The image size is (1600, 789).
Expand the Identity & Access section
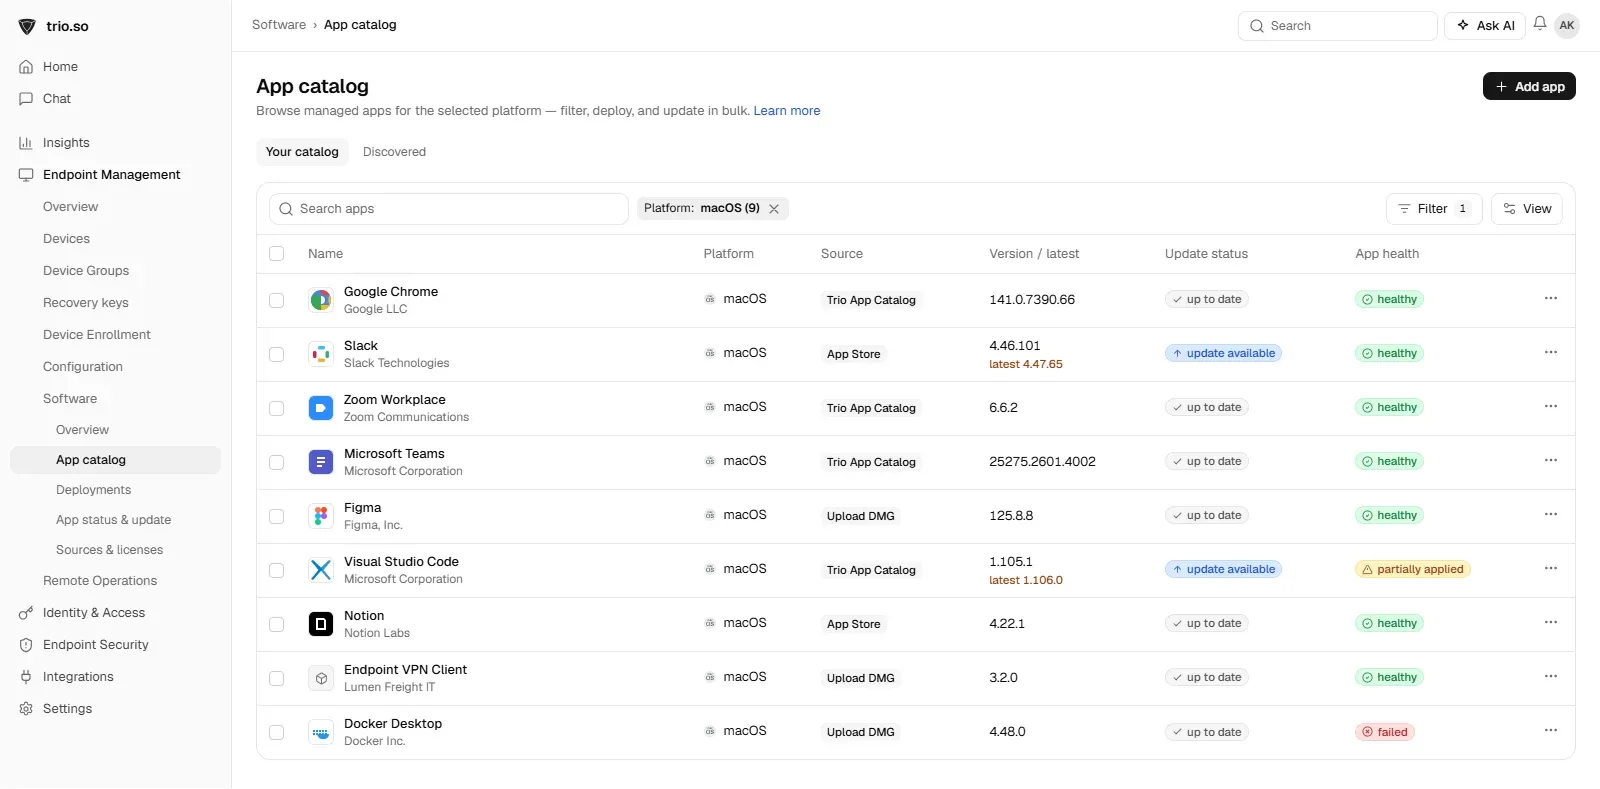pos(94,613)
